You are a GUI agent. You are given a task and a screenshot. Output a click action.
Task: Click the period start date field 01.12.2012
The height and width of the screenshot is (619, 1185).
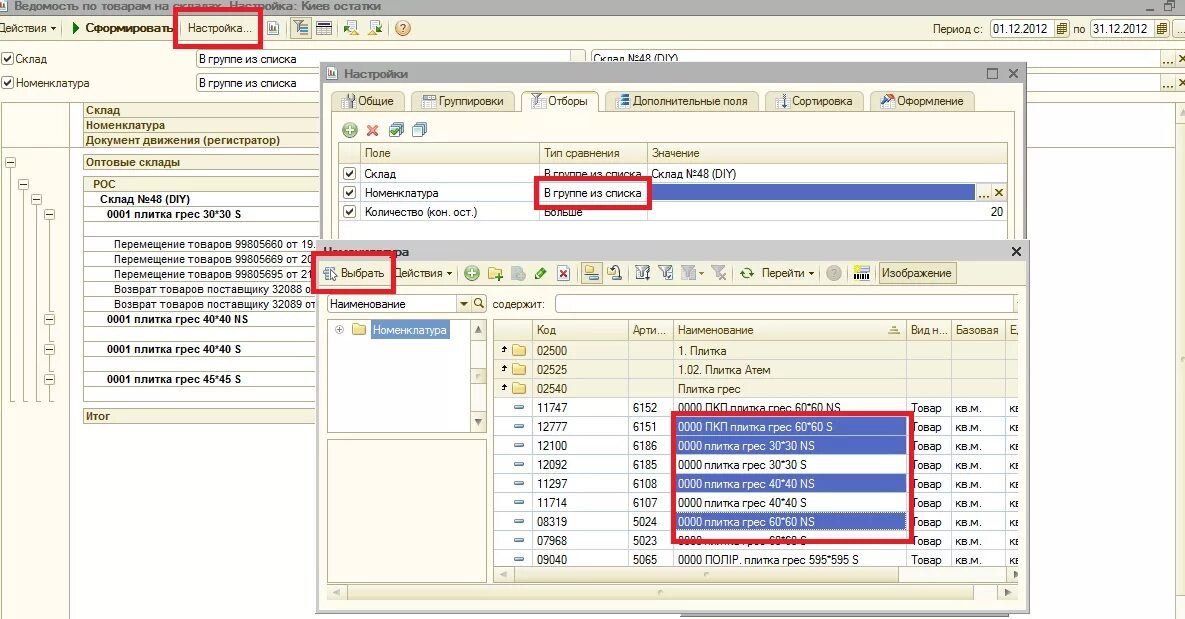[x=1021, y=29]
